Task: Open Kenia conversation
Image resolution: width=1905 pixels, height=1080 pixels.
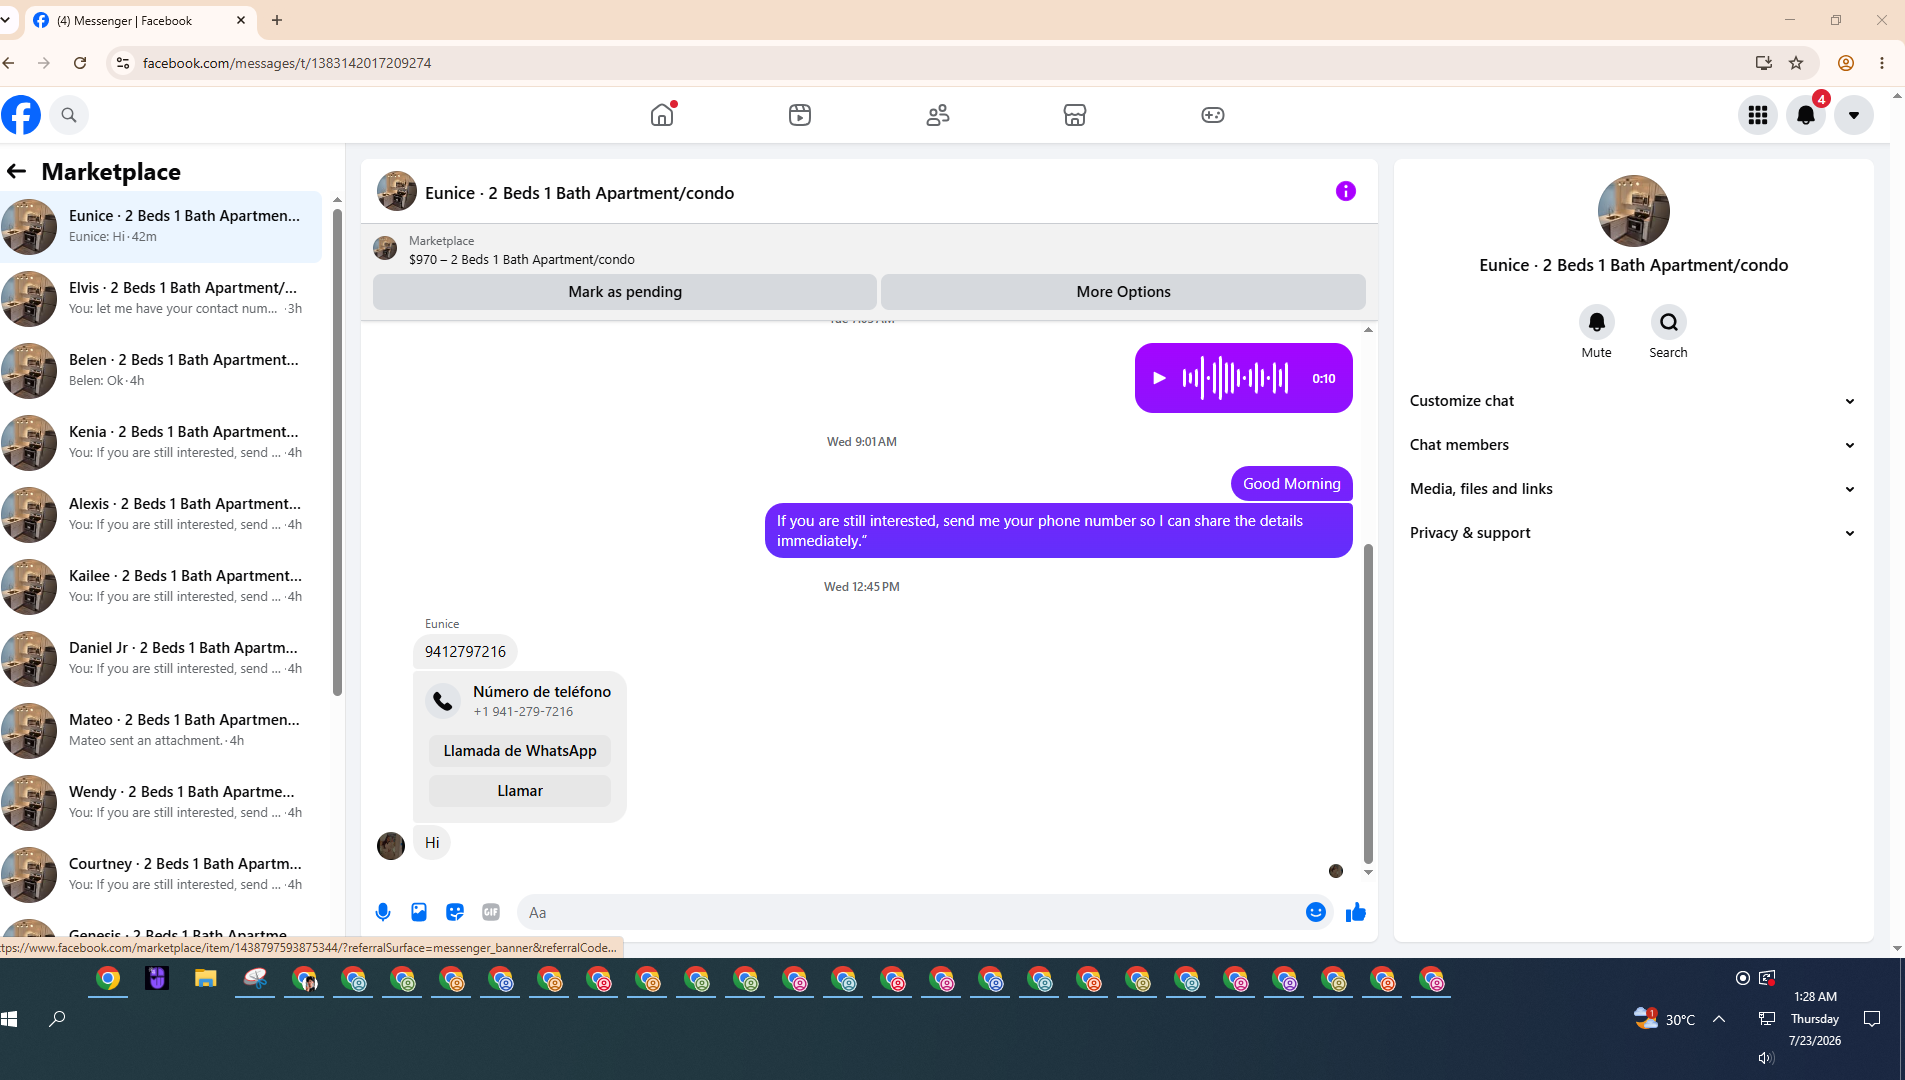Action: (161, 442)
